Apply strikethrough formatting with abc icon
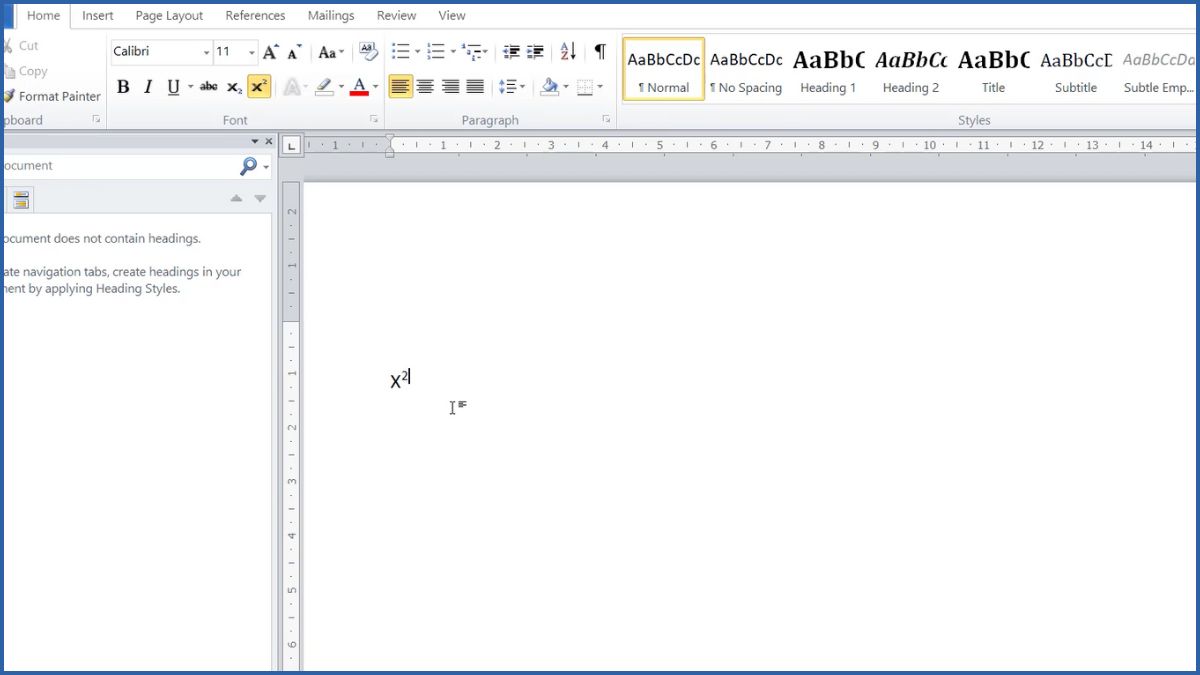The height and width of the screenshot is (675, 1200). [x=209, y=87]
